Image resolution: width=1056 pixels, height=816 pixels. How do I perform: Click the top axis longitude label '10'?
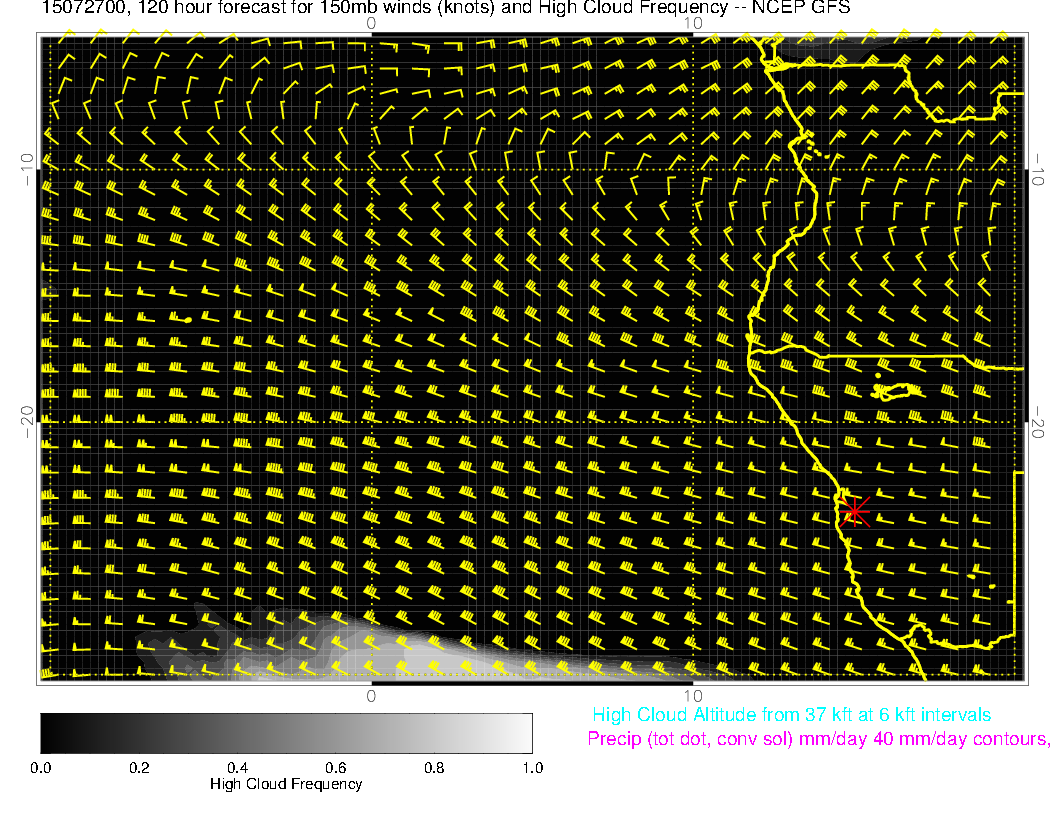point(691,23)
